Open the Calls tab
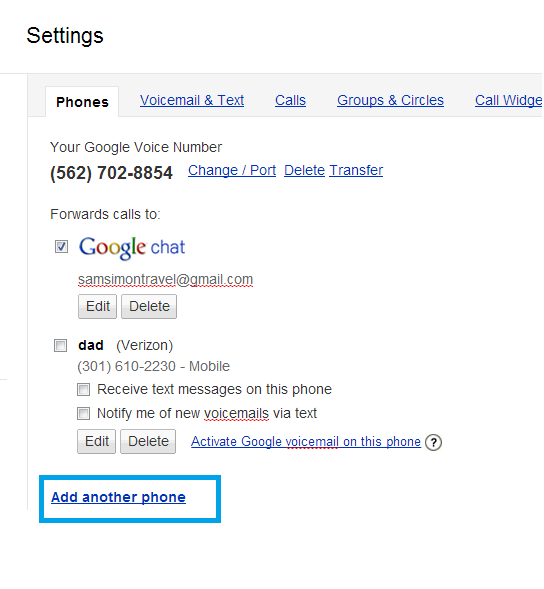The height and width of the screenshot is (589, 544). (x=290, y=100)
